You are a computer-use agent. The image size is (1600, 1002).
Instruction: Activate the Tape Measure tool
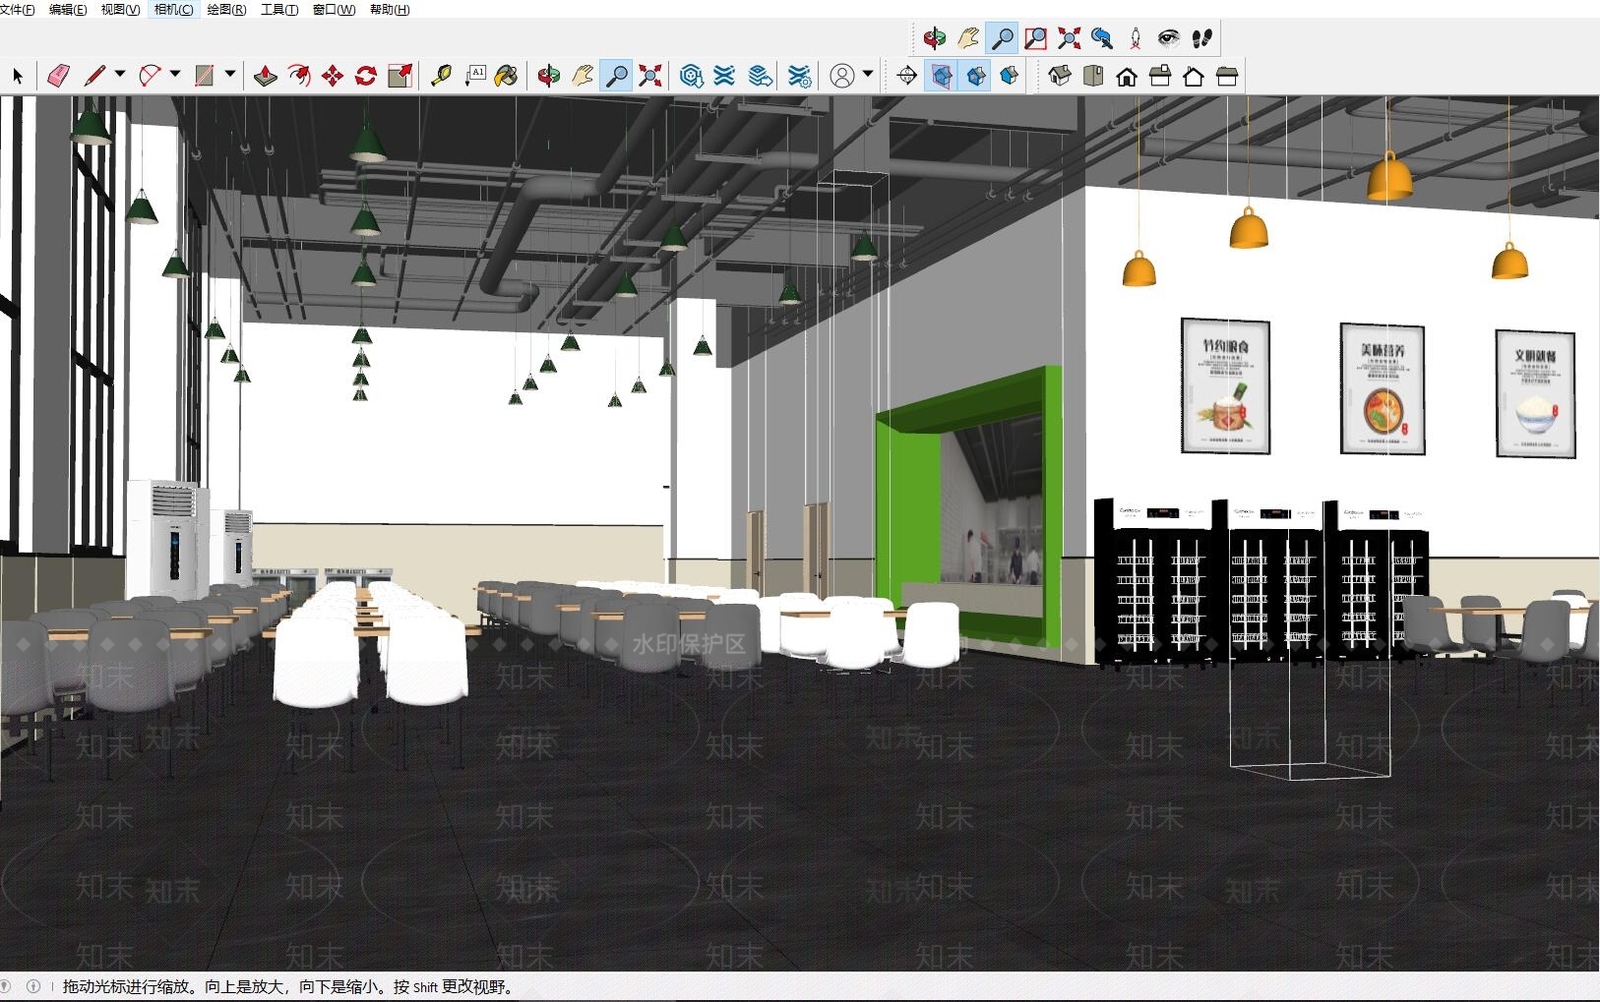pos(441,76)
